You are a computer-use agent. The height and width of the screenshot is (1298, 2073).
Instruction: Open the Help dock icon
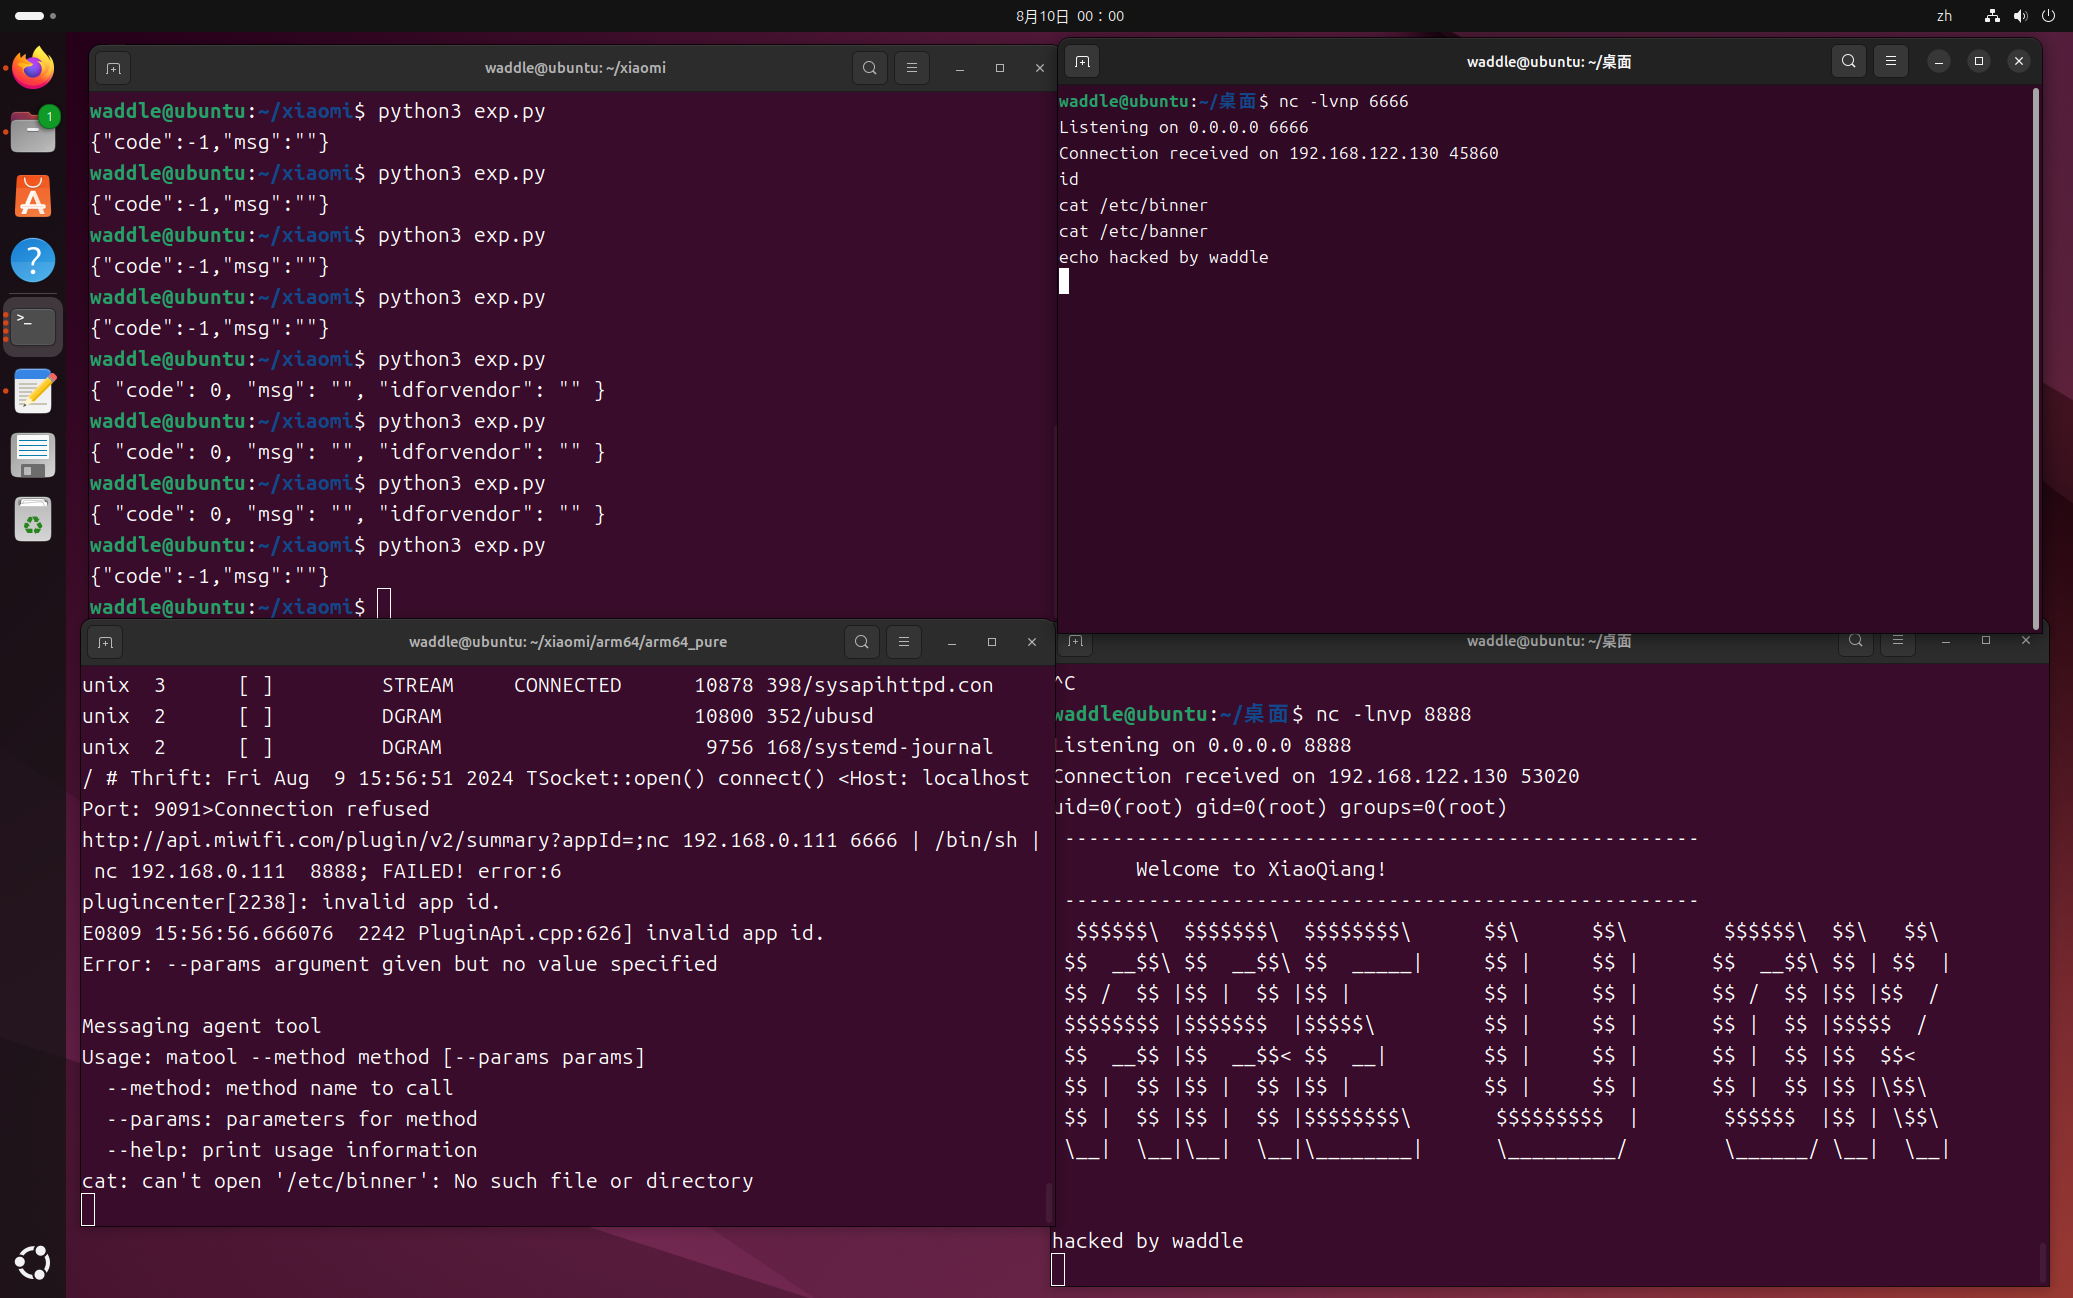[33, 260]
